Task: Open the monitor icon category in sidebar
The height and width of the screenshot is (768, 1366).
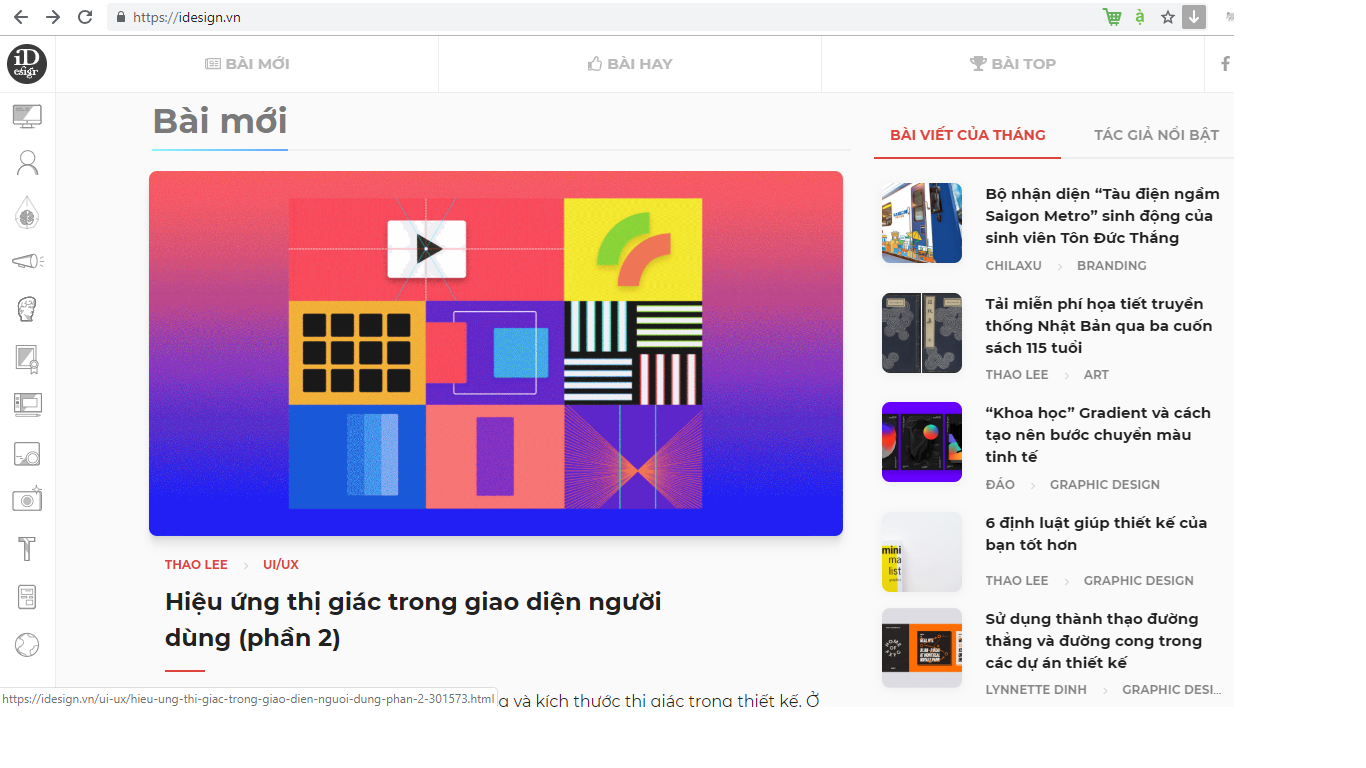Action: [x=27, y=116]
